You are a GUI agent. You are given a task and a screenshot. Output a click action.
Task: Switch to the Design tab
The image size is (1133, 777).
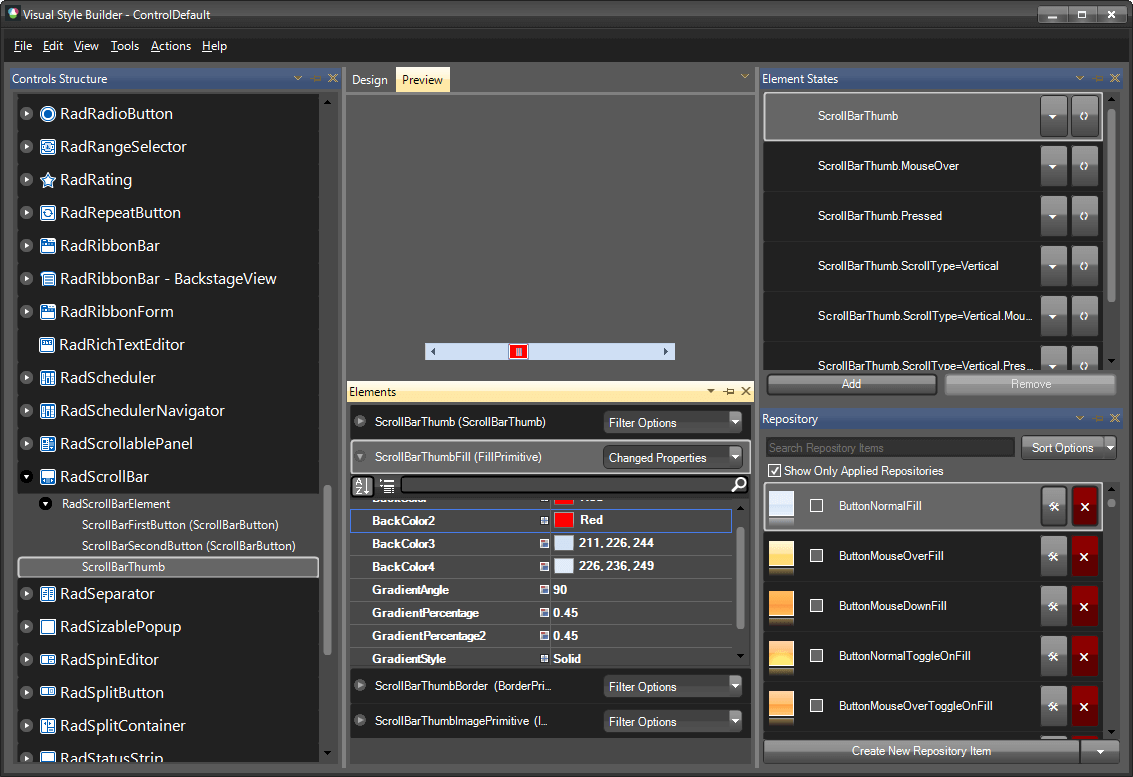click(x=369, y=79)
